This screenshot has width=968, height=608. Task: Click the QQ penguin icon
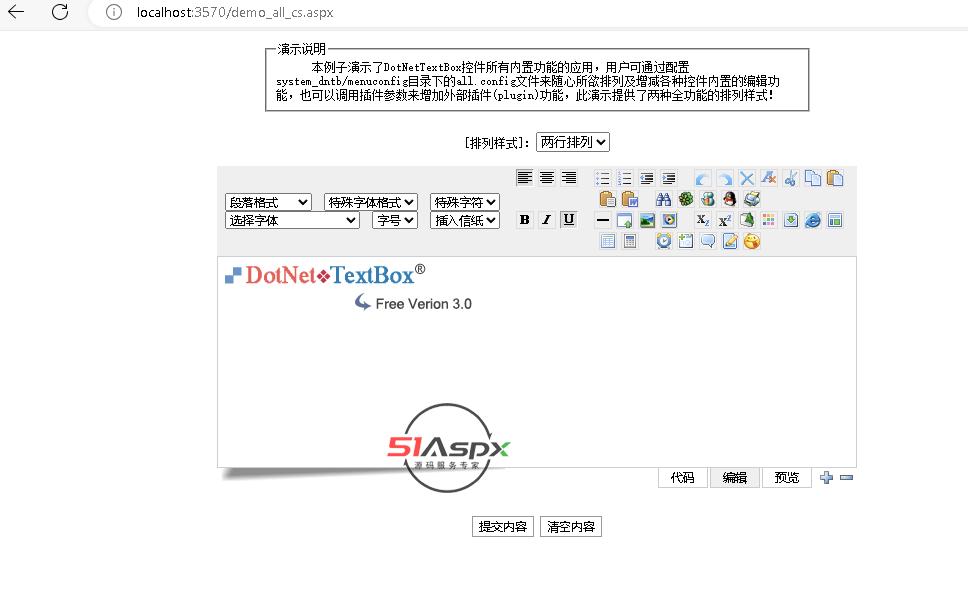[730, 199]
